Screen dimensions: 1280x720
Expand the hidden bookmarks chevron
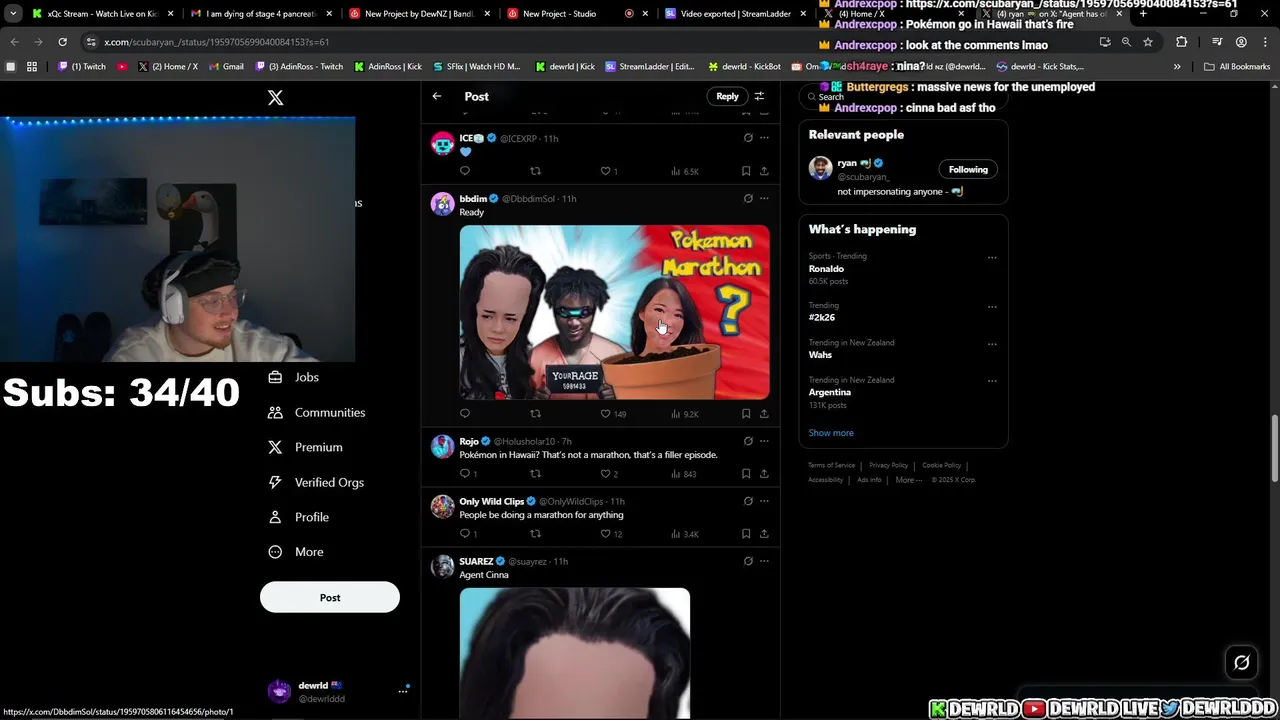[x=1177, y=67]
